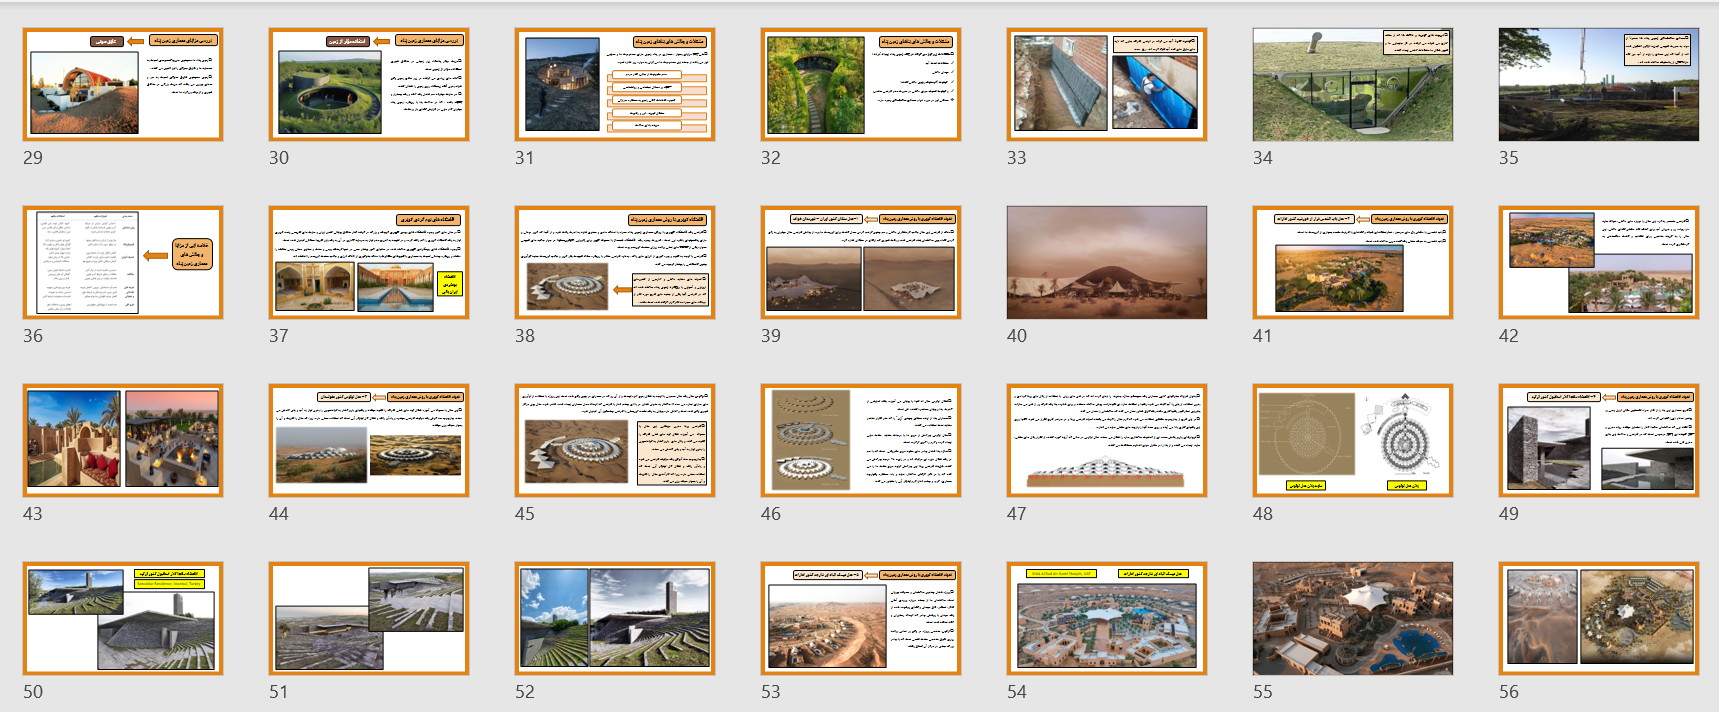This screenshot has height=712, width=1719.
Task: Select slide 38 thumbnail
Action: (x=615, y=262)
